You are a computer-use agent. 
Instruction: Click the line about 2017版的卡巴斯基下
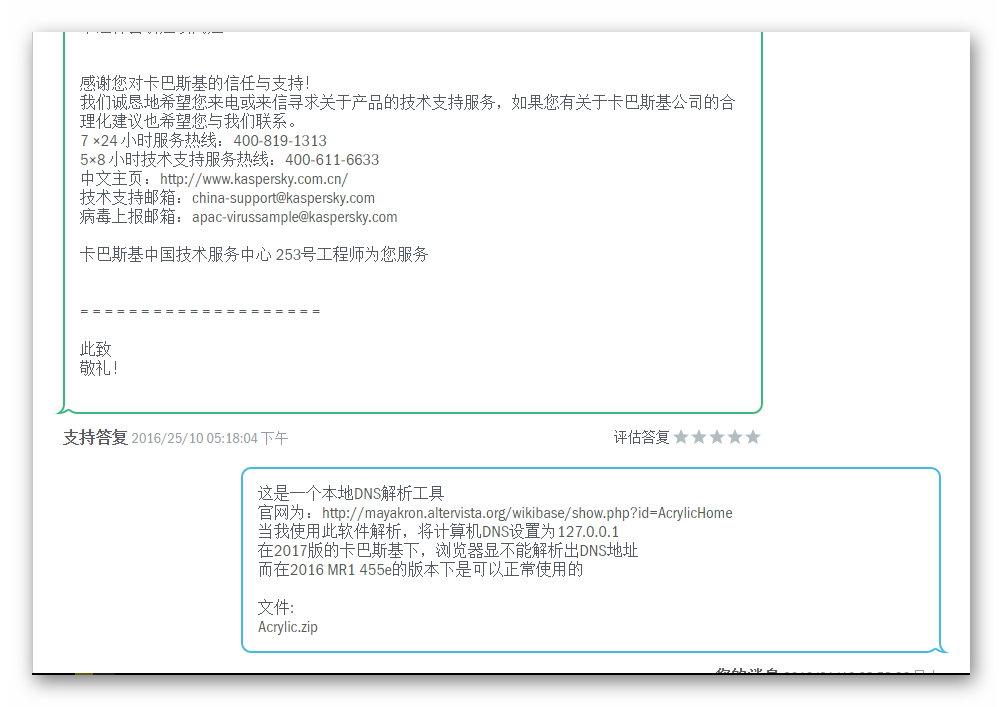pos(448,550)
